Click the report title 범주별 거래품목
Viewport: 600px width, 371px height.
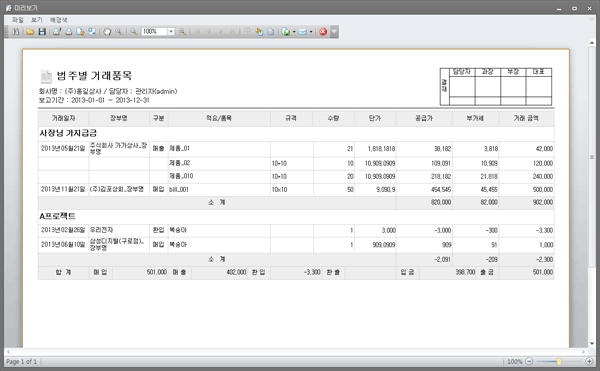94,76
